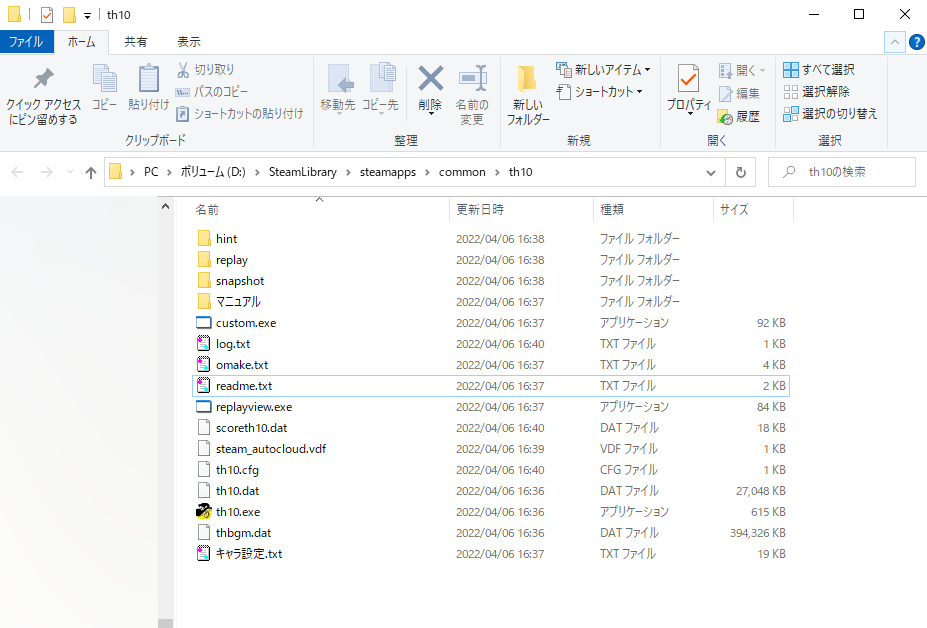The width and height of the screenshot is (927, 628).
Task: Collapse the ribbon with the chevron
Action: [894, 42]
